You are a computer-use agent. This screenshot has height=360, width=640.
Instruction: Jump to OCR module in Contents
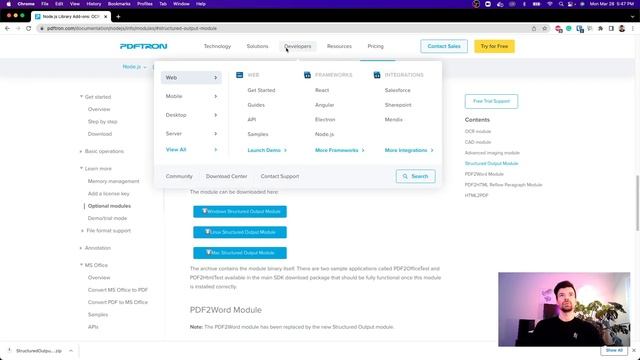[x=478, y=131]
